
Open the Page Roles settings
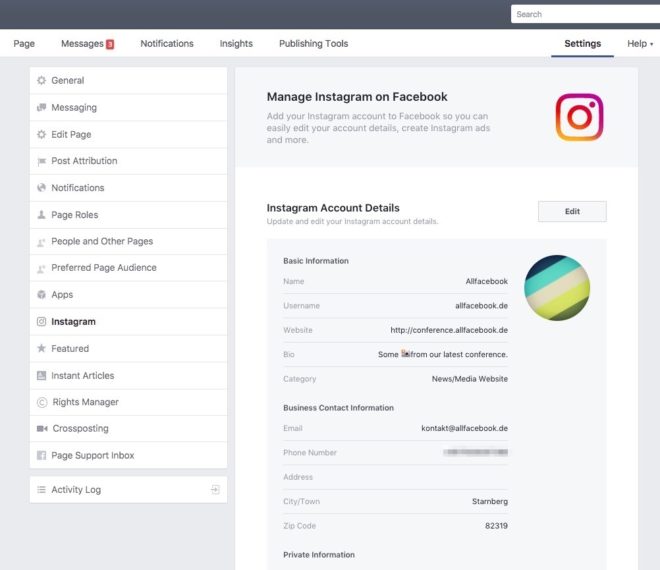(x=128, y=215)
